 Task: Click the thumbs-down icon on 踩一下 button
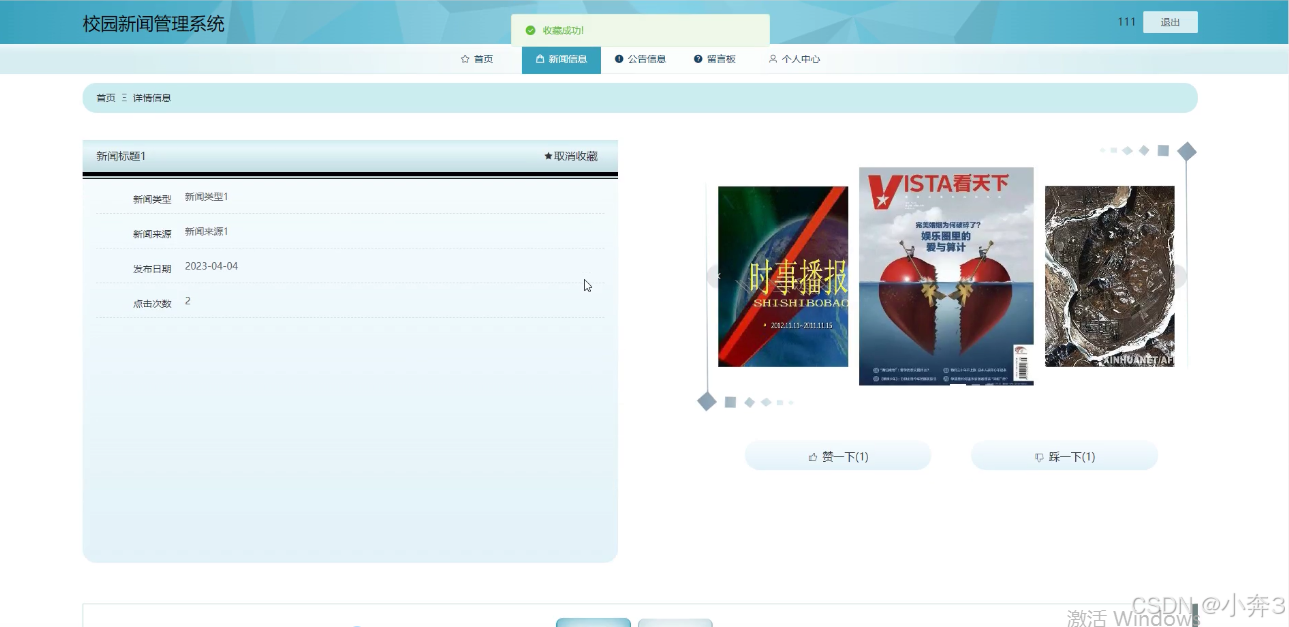point(1037,456)
